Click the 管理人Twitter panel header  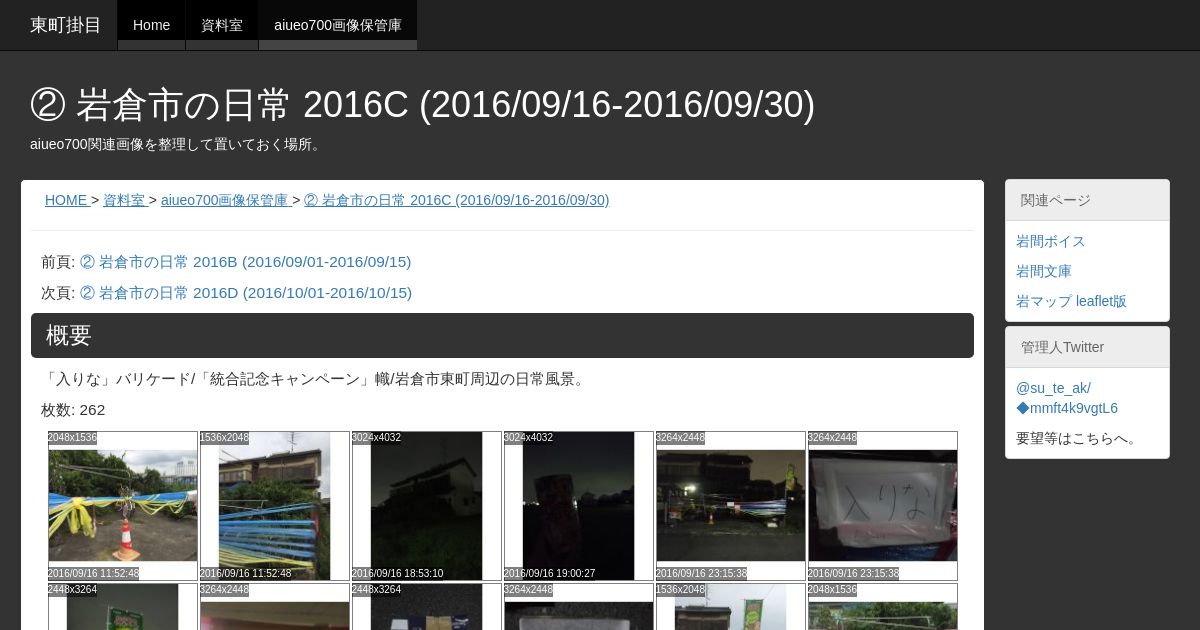click(x=1087, y=347)
